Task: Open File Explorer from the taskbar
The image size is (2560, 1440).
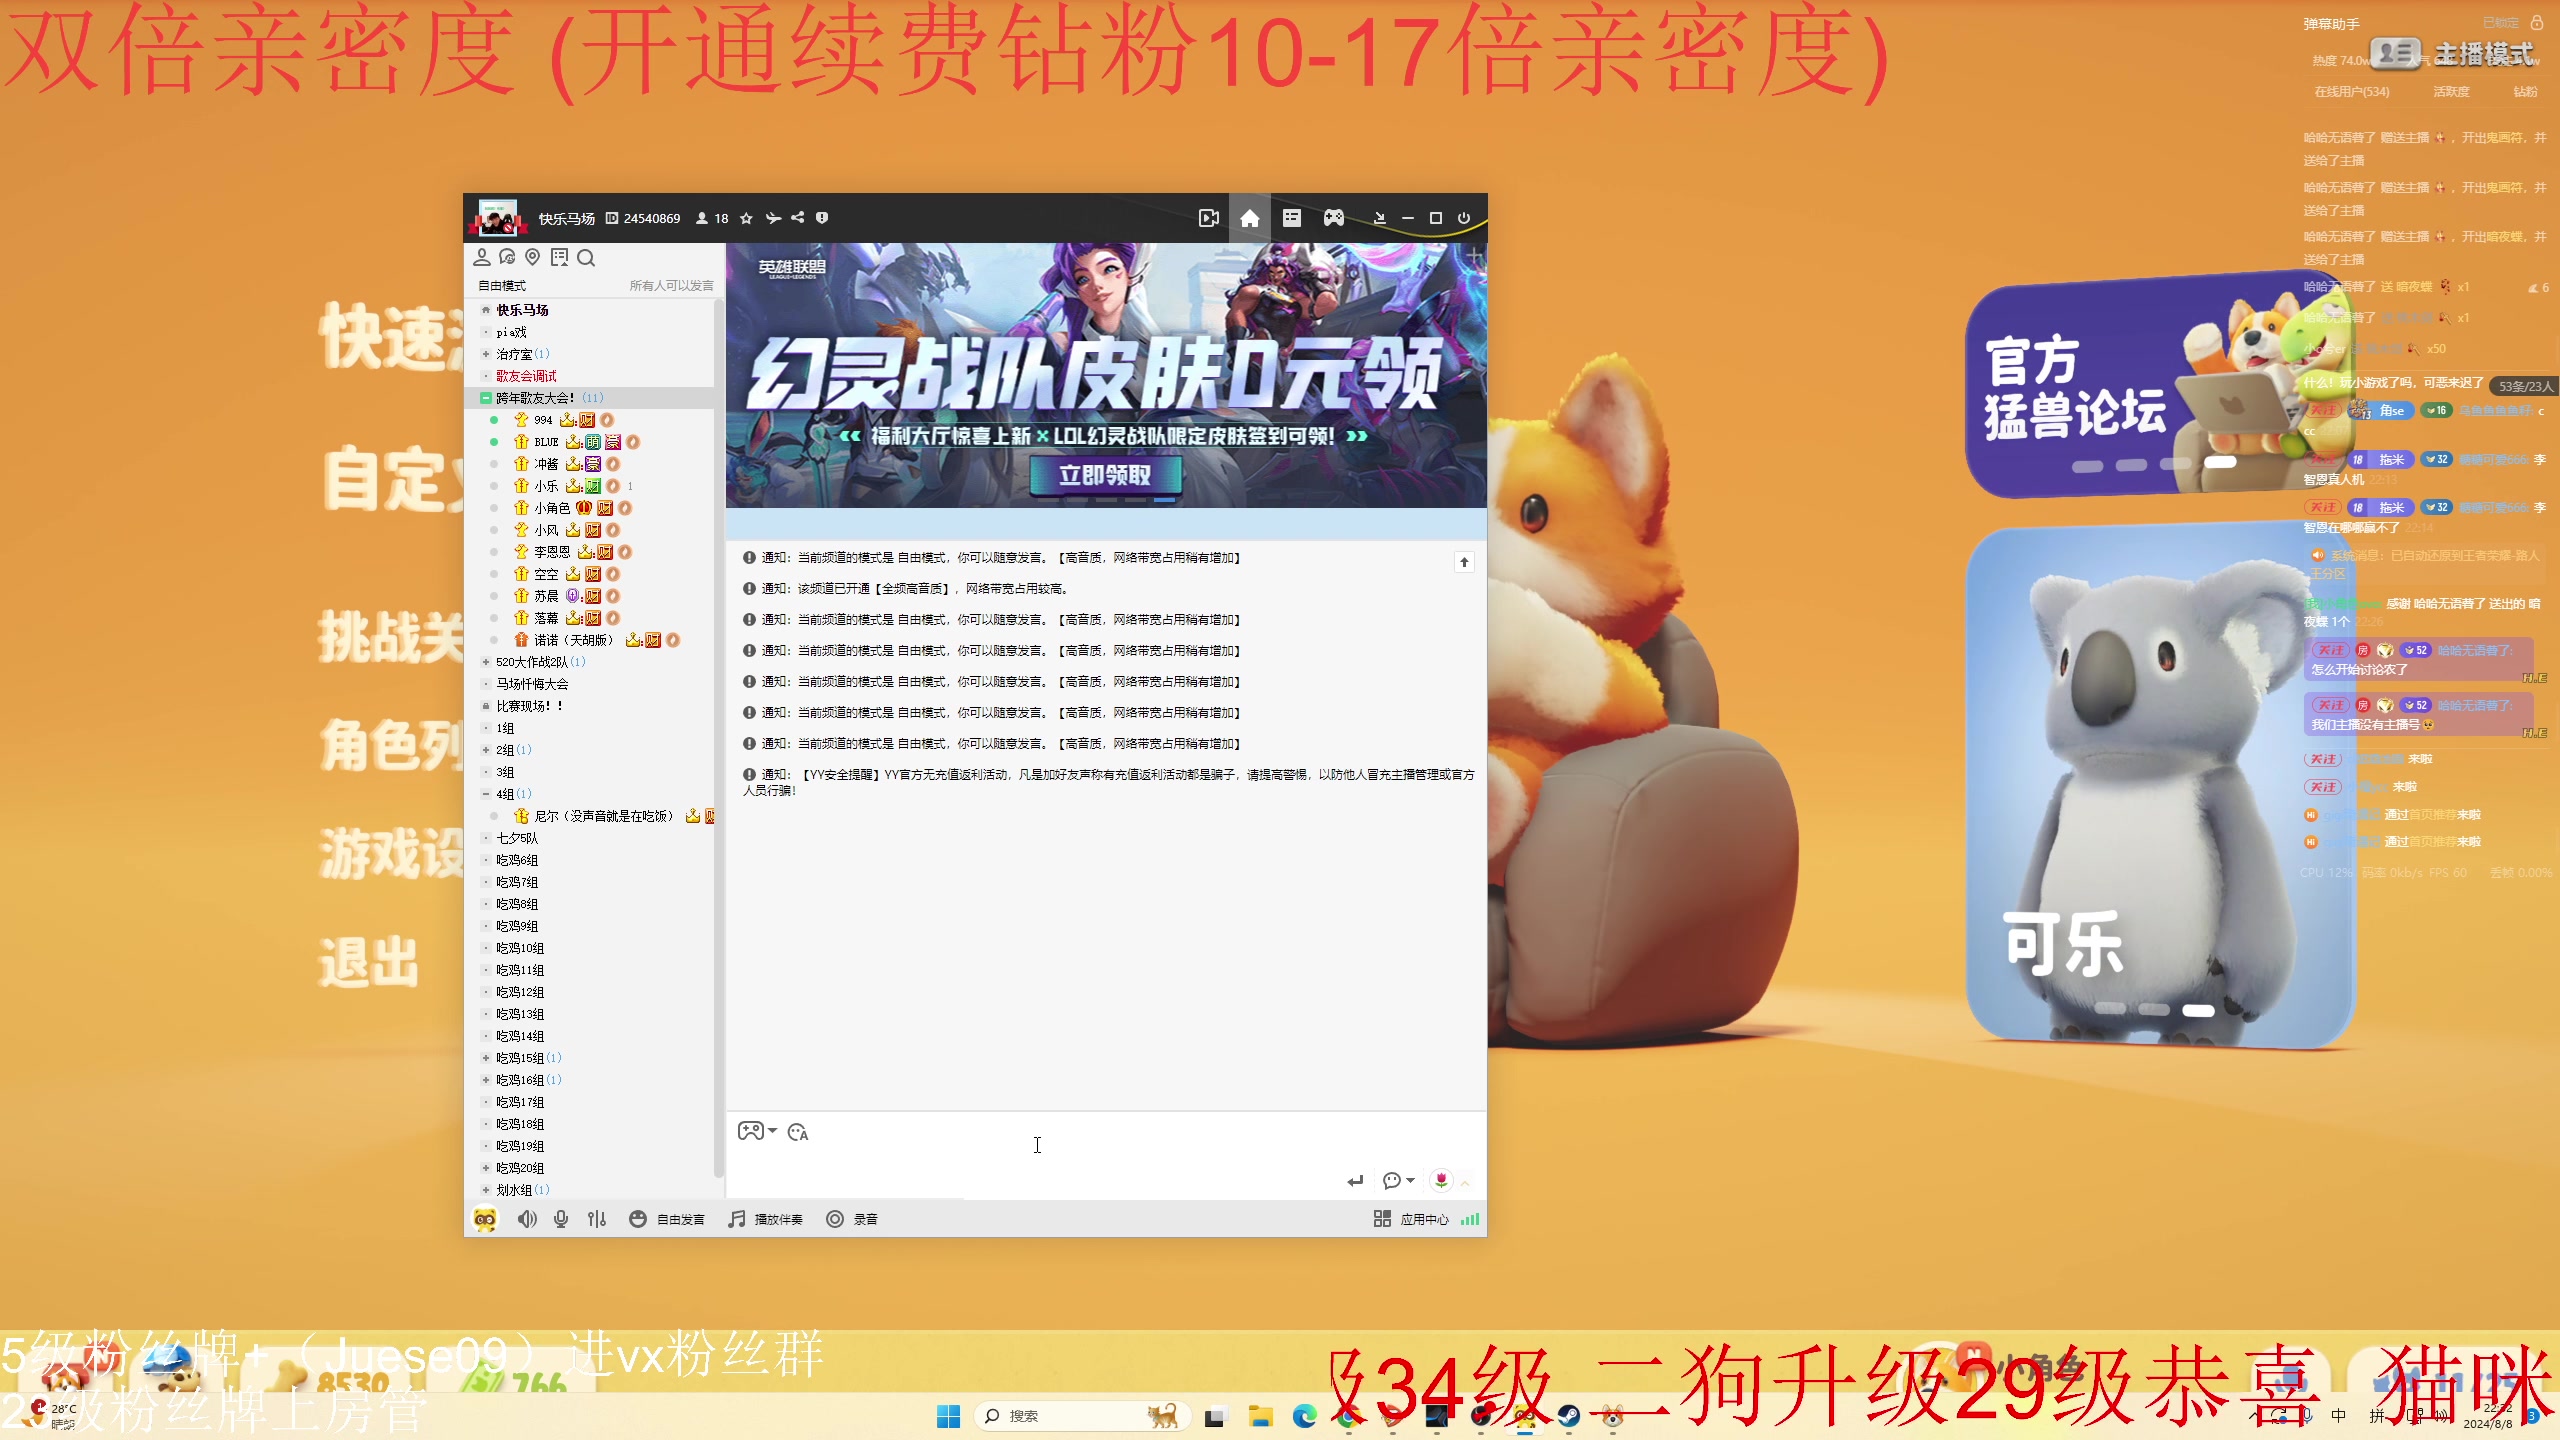Action: [1260, 1416]
